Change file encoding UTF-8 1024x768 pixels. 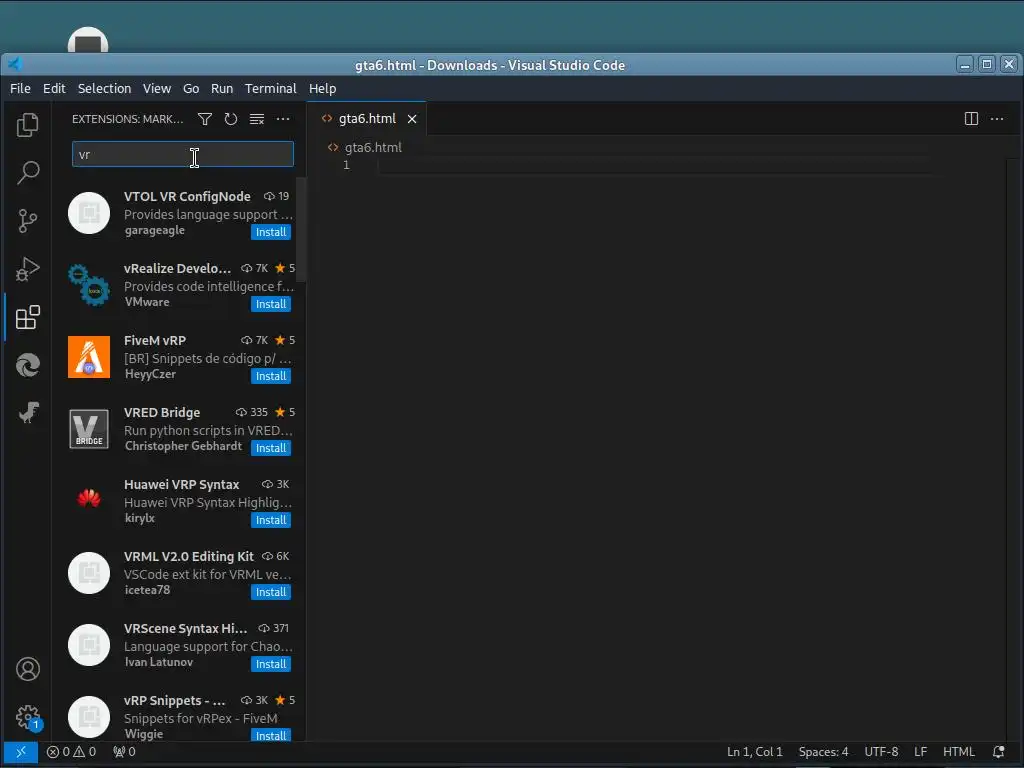coord(882,752)
